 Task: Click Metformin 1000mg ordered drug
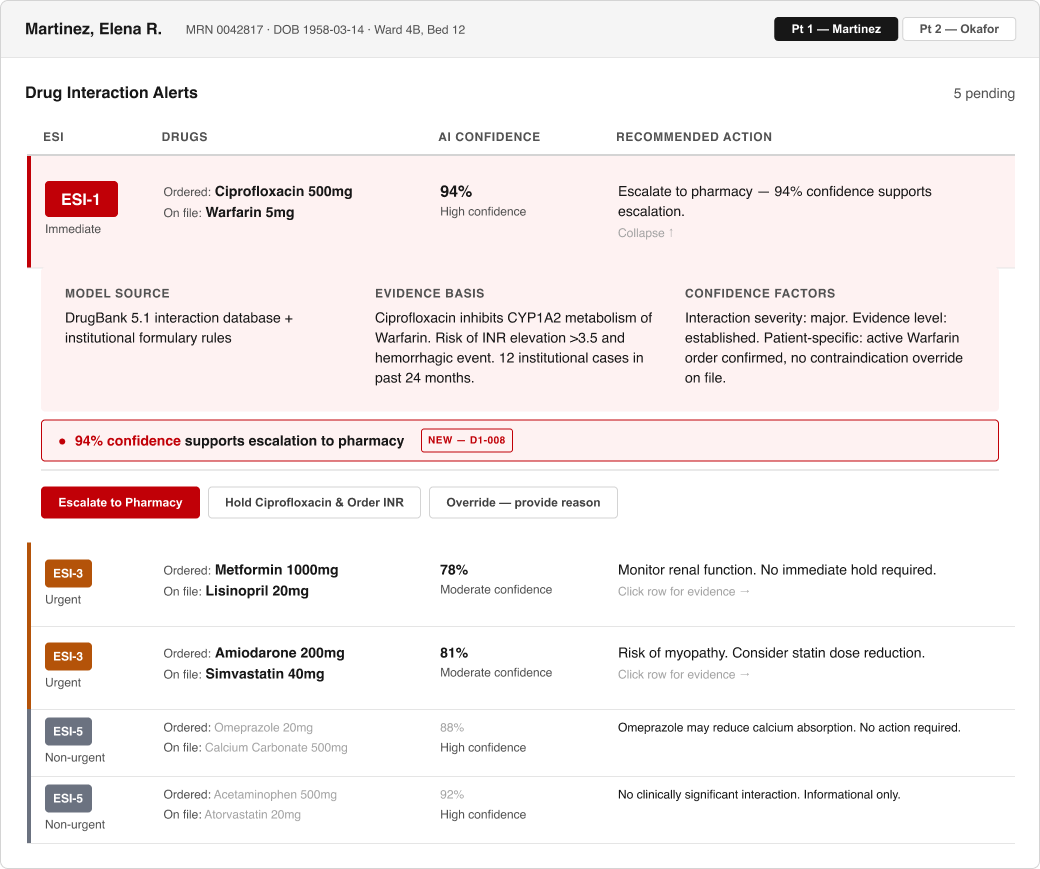pos(277,570)
